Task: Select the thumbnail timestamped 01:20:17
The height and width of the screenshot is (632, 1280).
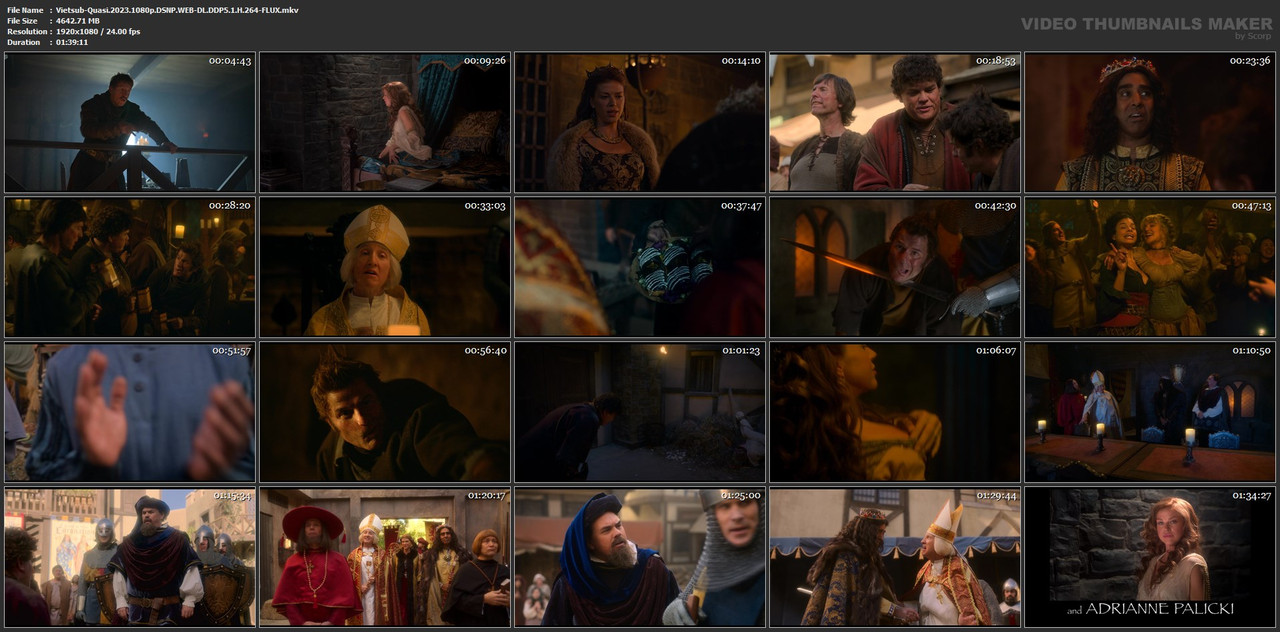Action: coord(385,557)
